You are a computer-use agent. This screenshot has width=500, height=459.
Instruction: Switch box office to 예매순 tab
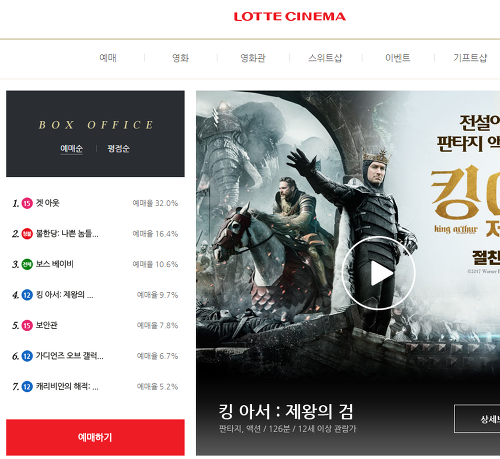pyautogui.click(x=71, y=148)
